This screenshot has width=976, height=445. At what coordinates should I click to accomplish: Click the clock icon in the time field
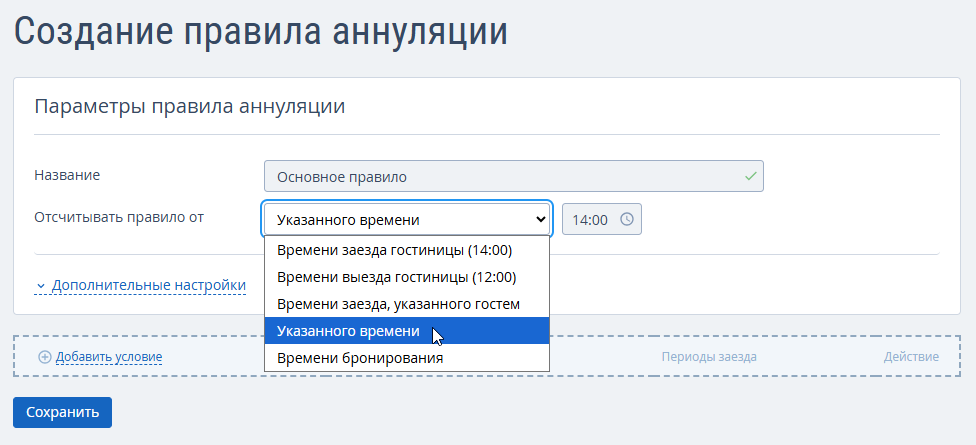pyautogui.click(x=627, y=219)
